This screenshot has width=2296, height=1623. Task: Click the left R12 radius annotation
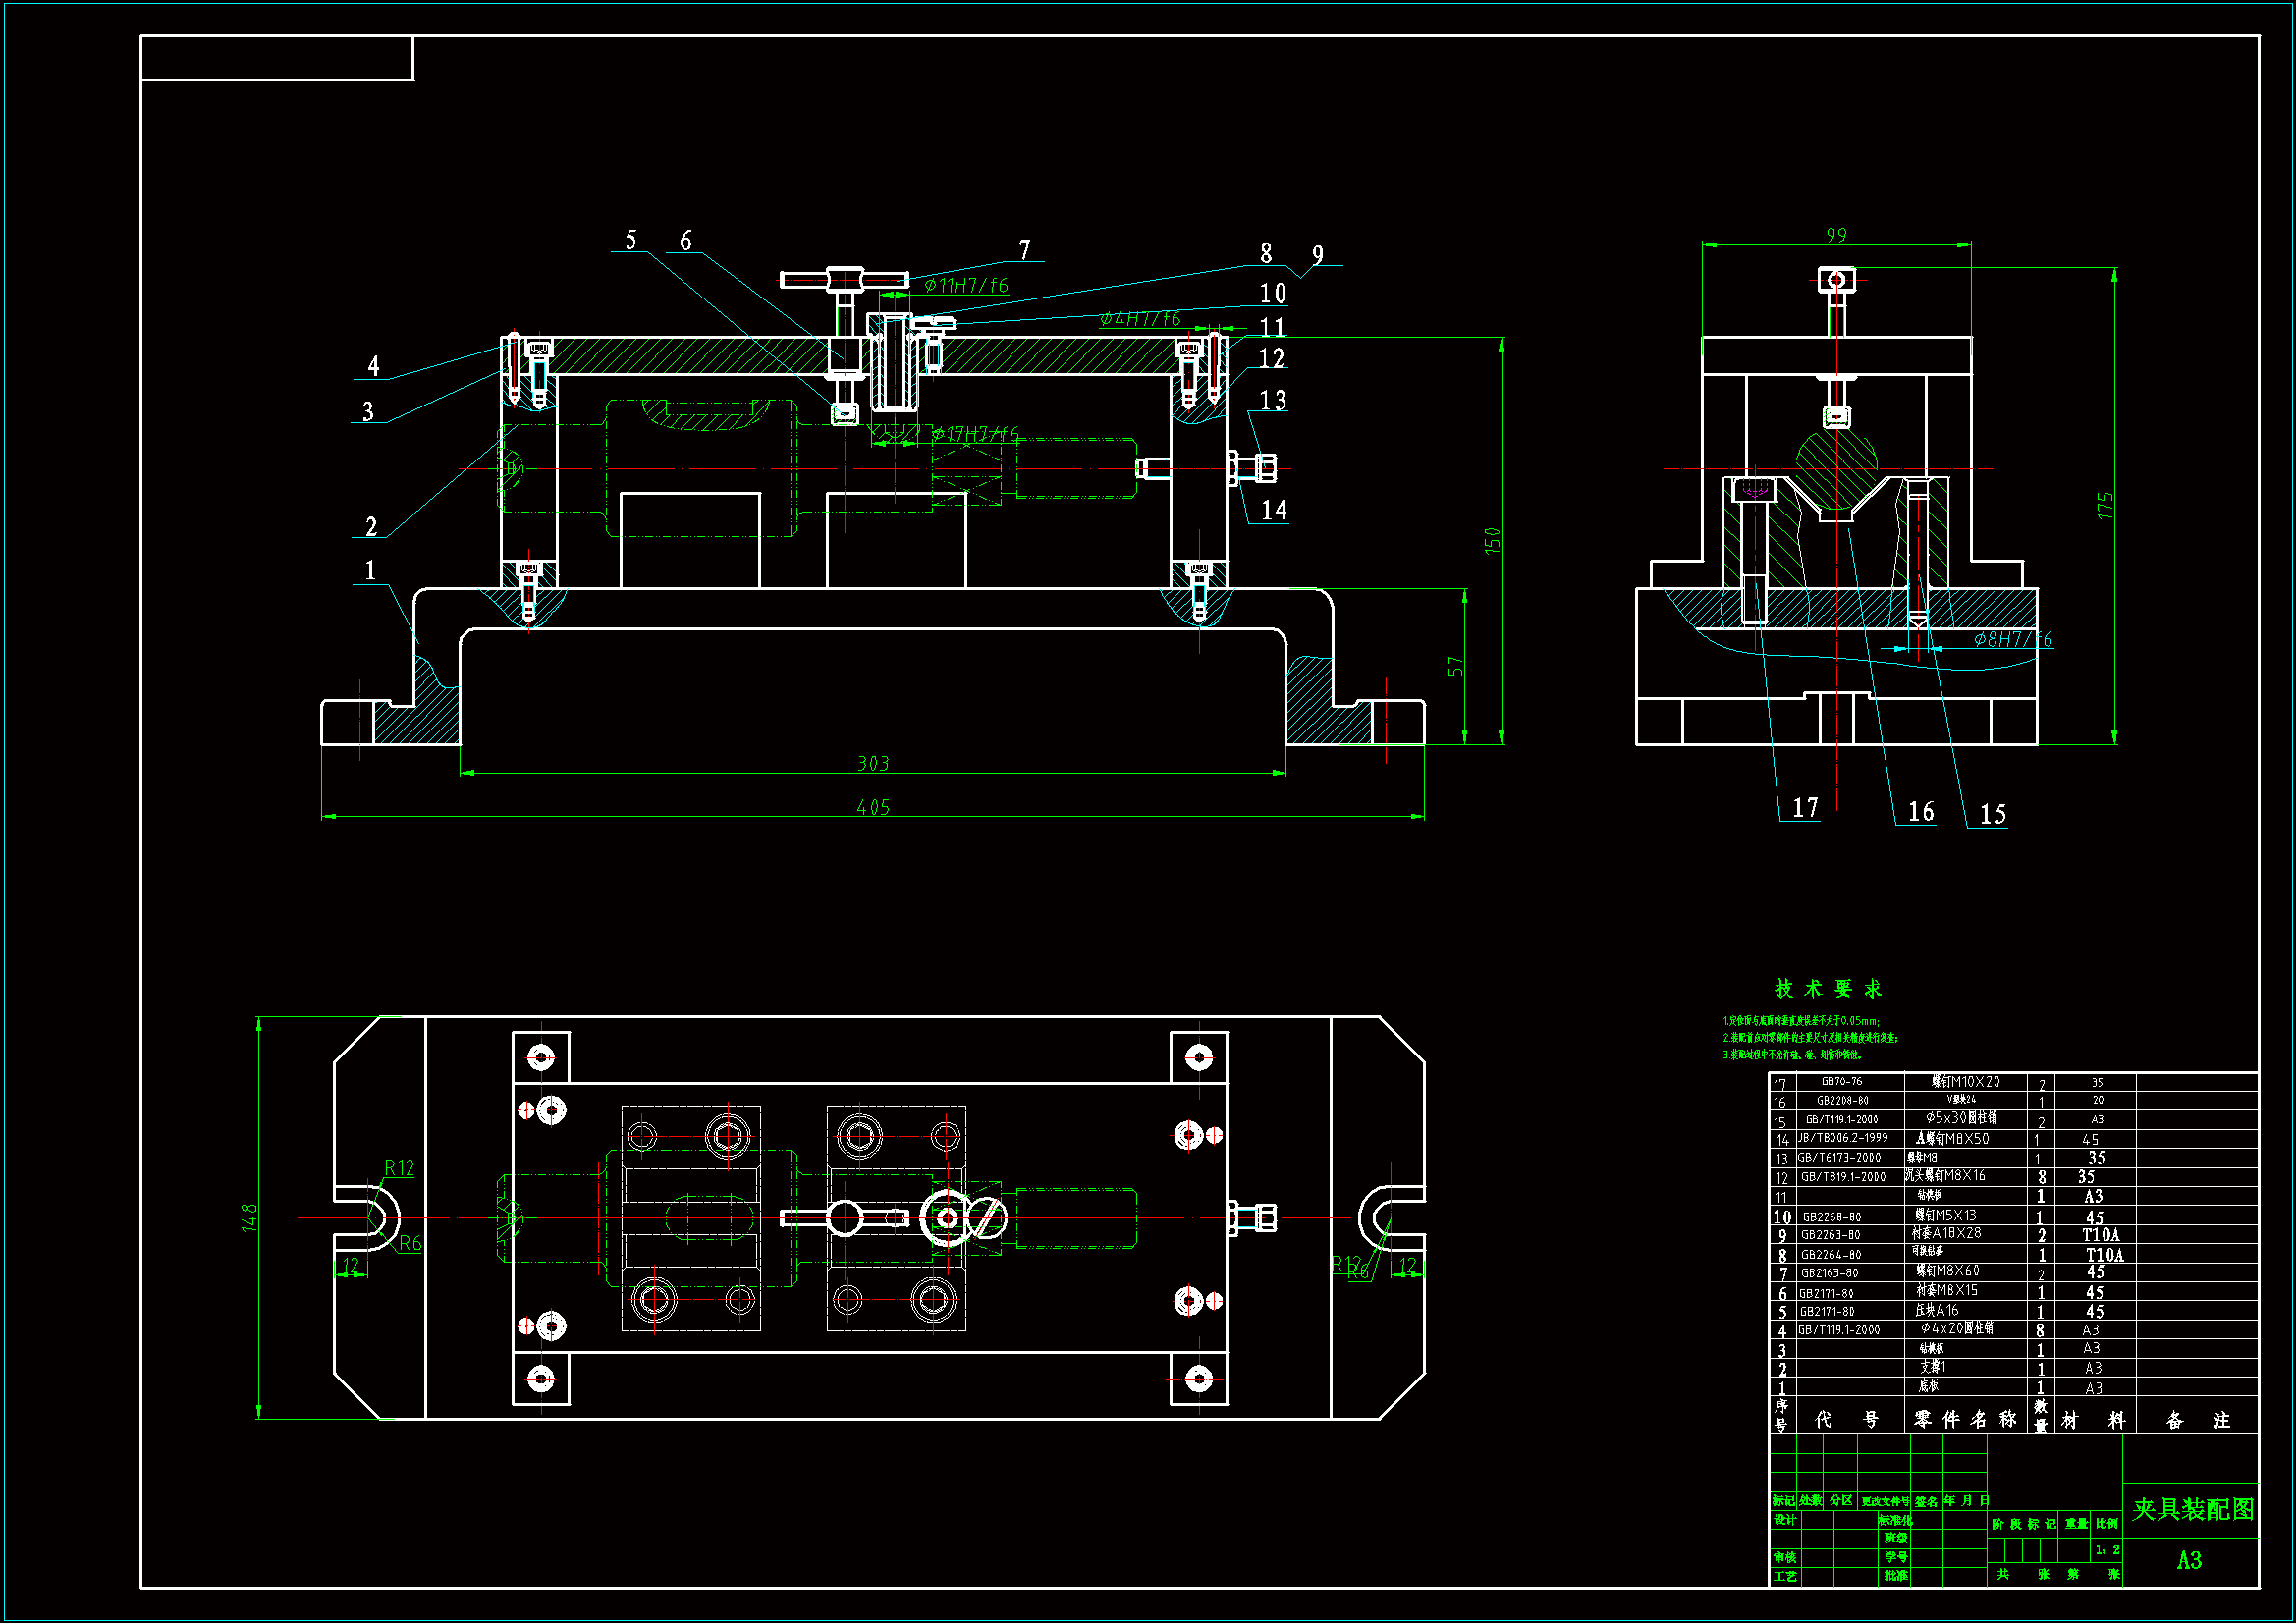coord(399,1168)
